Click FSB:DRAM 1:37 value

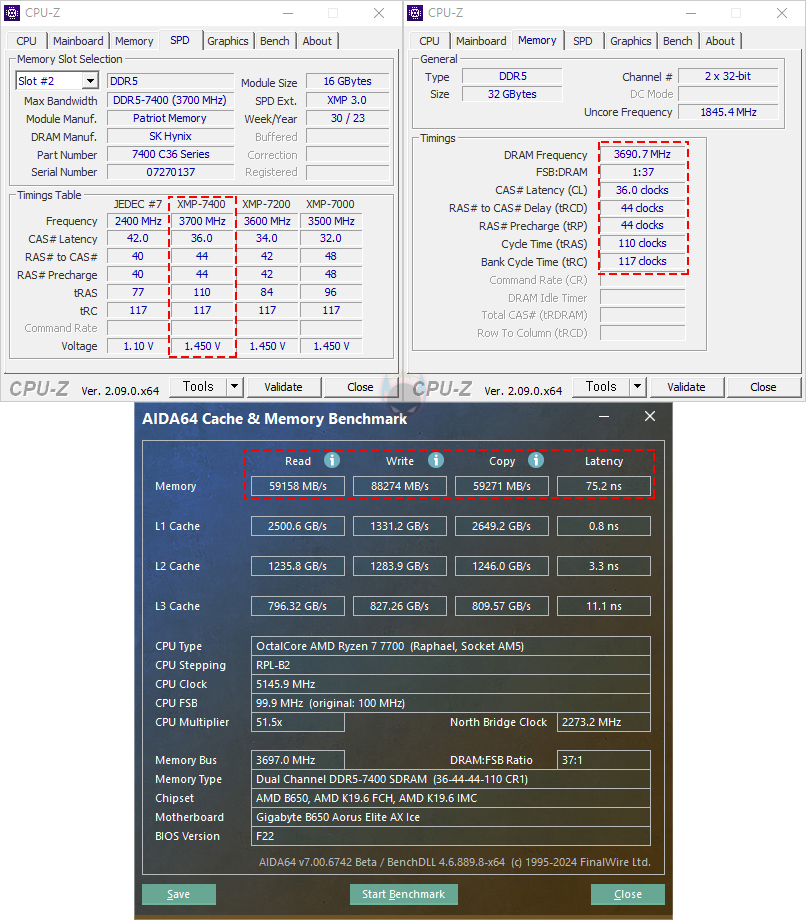(642, 172)
